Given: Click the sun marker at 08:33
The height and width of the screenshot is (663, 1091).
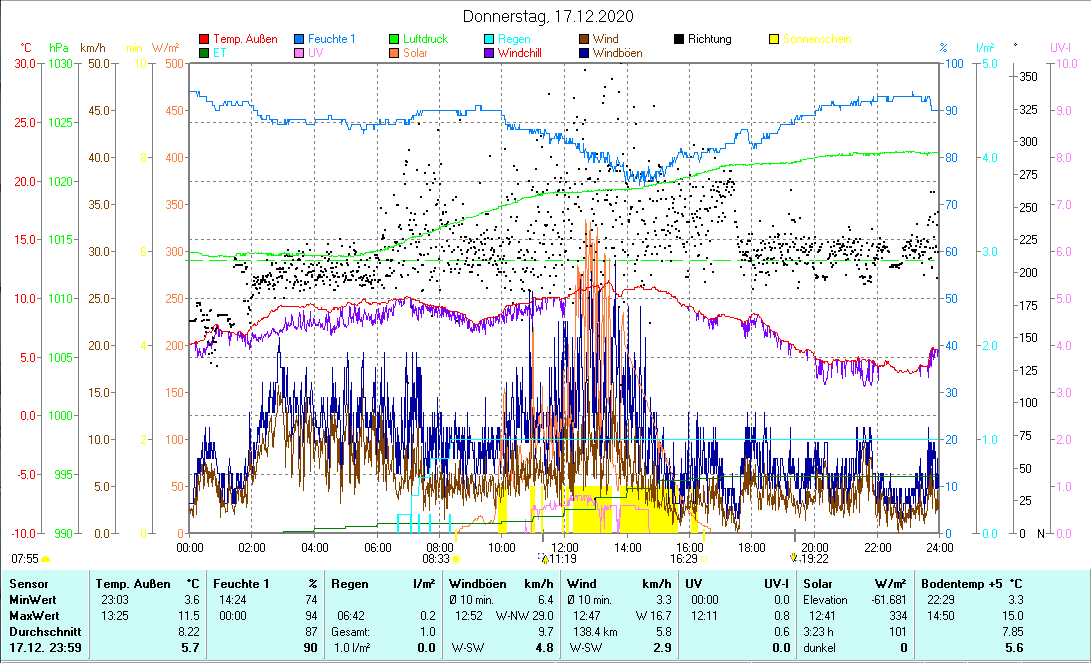Looking at the screenshot, I should [457, 560].
